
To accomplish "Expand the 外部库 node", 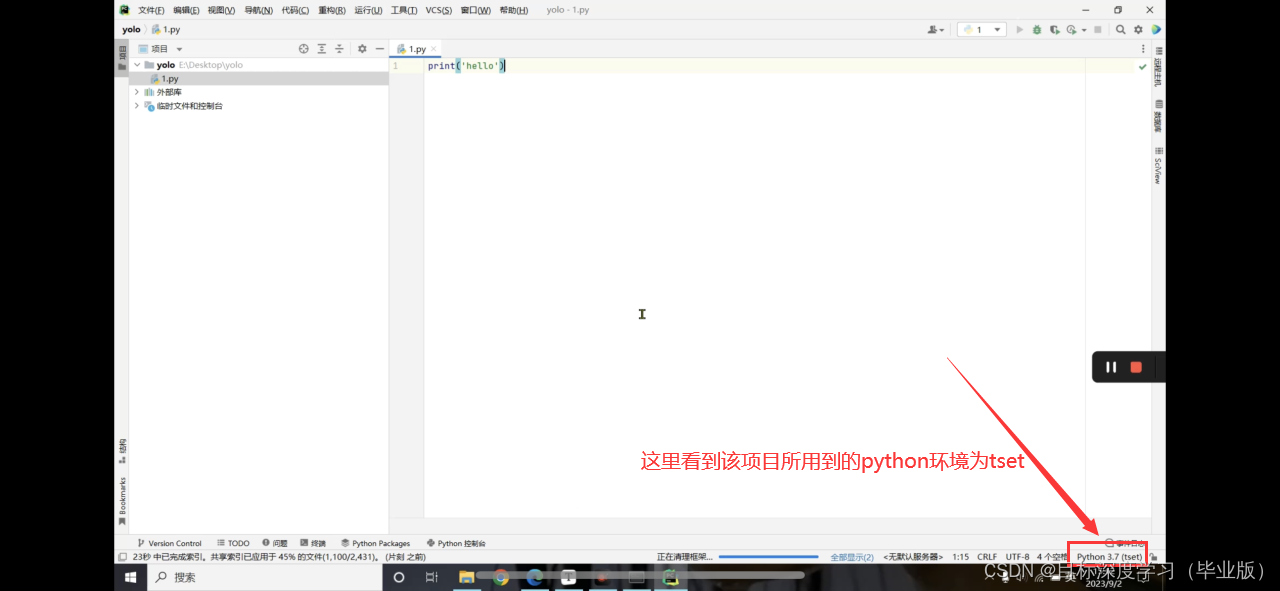I will (x=137, y=92).
